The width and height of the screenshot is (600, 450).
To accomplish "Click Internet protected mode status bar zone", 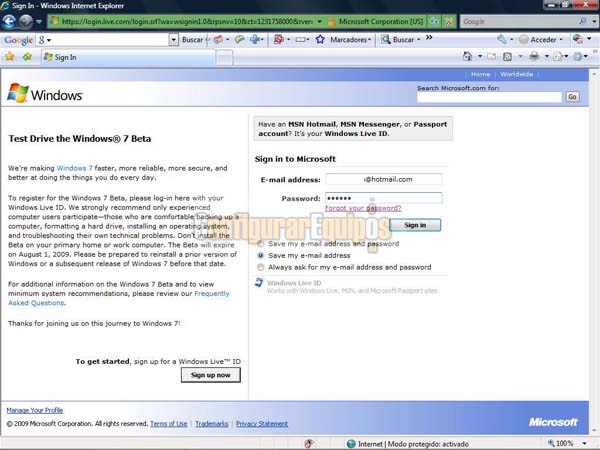I will (x=407, y=444).
